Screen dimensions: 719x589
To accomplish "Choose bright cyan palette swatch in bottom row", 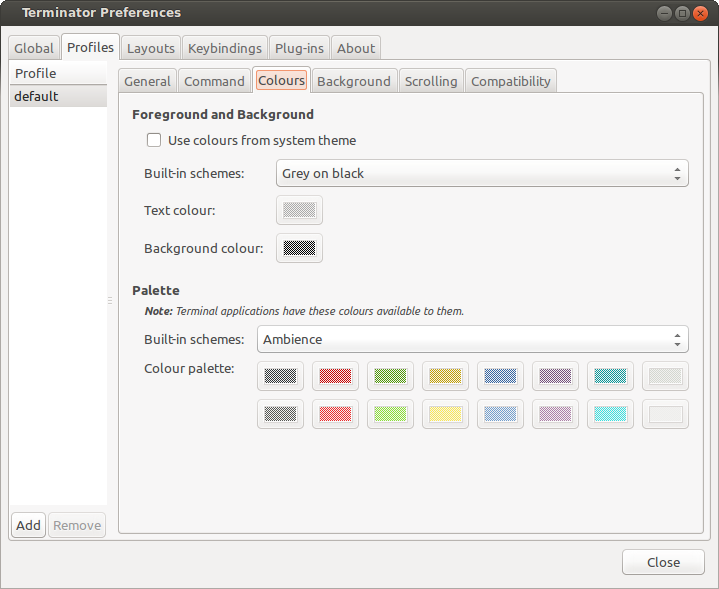I will [610, 414].
